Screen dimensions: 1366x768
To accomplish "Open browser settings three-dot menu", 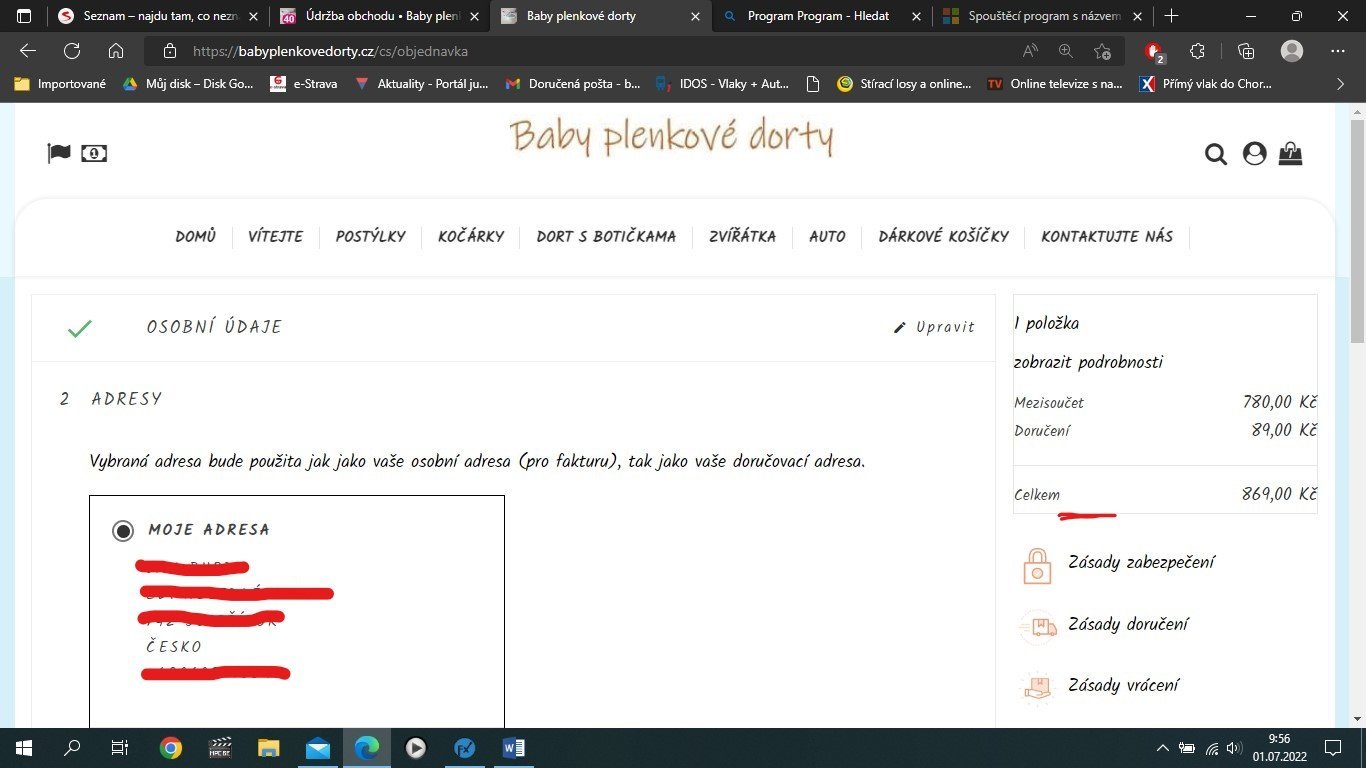I will (1338, 51).
